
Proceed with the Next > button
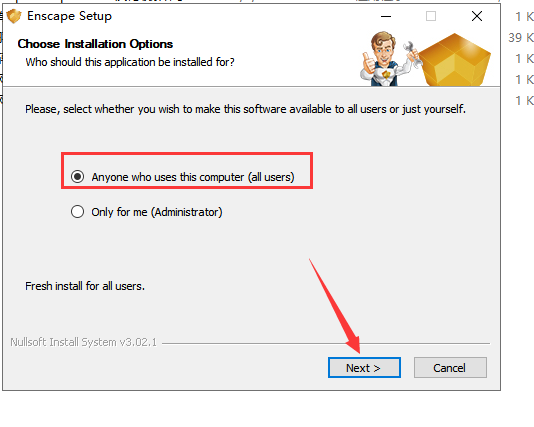pyautogui.click(x=364, y=367)
